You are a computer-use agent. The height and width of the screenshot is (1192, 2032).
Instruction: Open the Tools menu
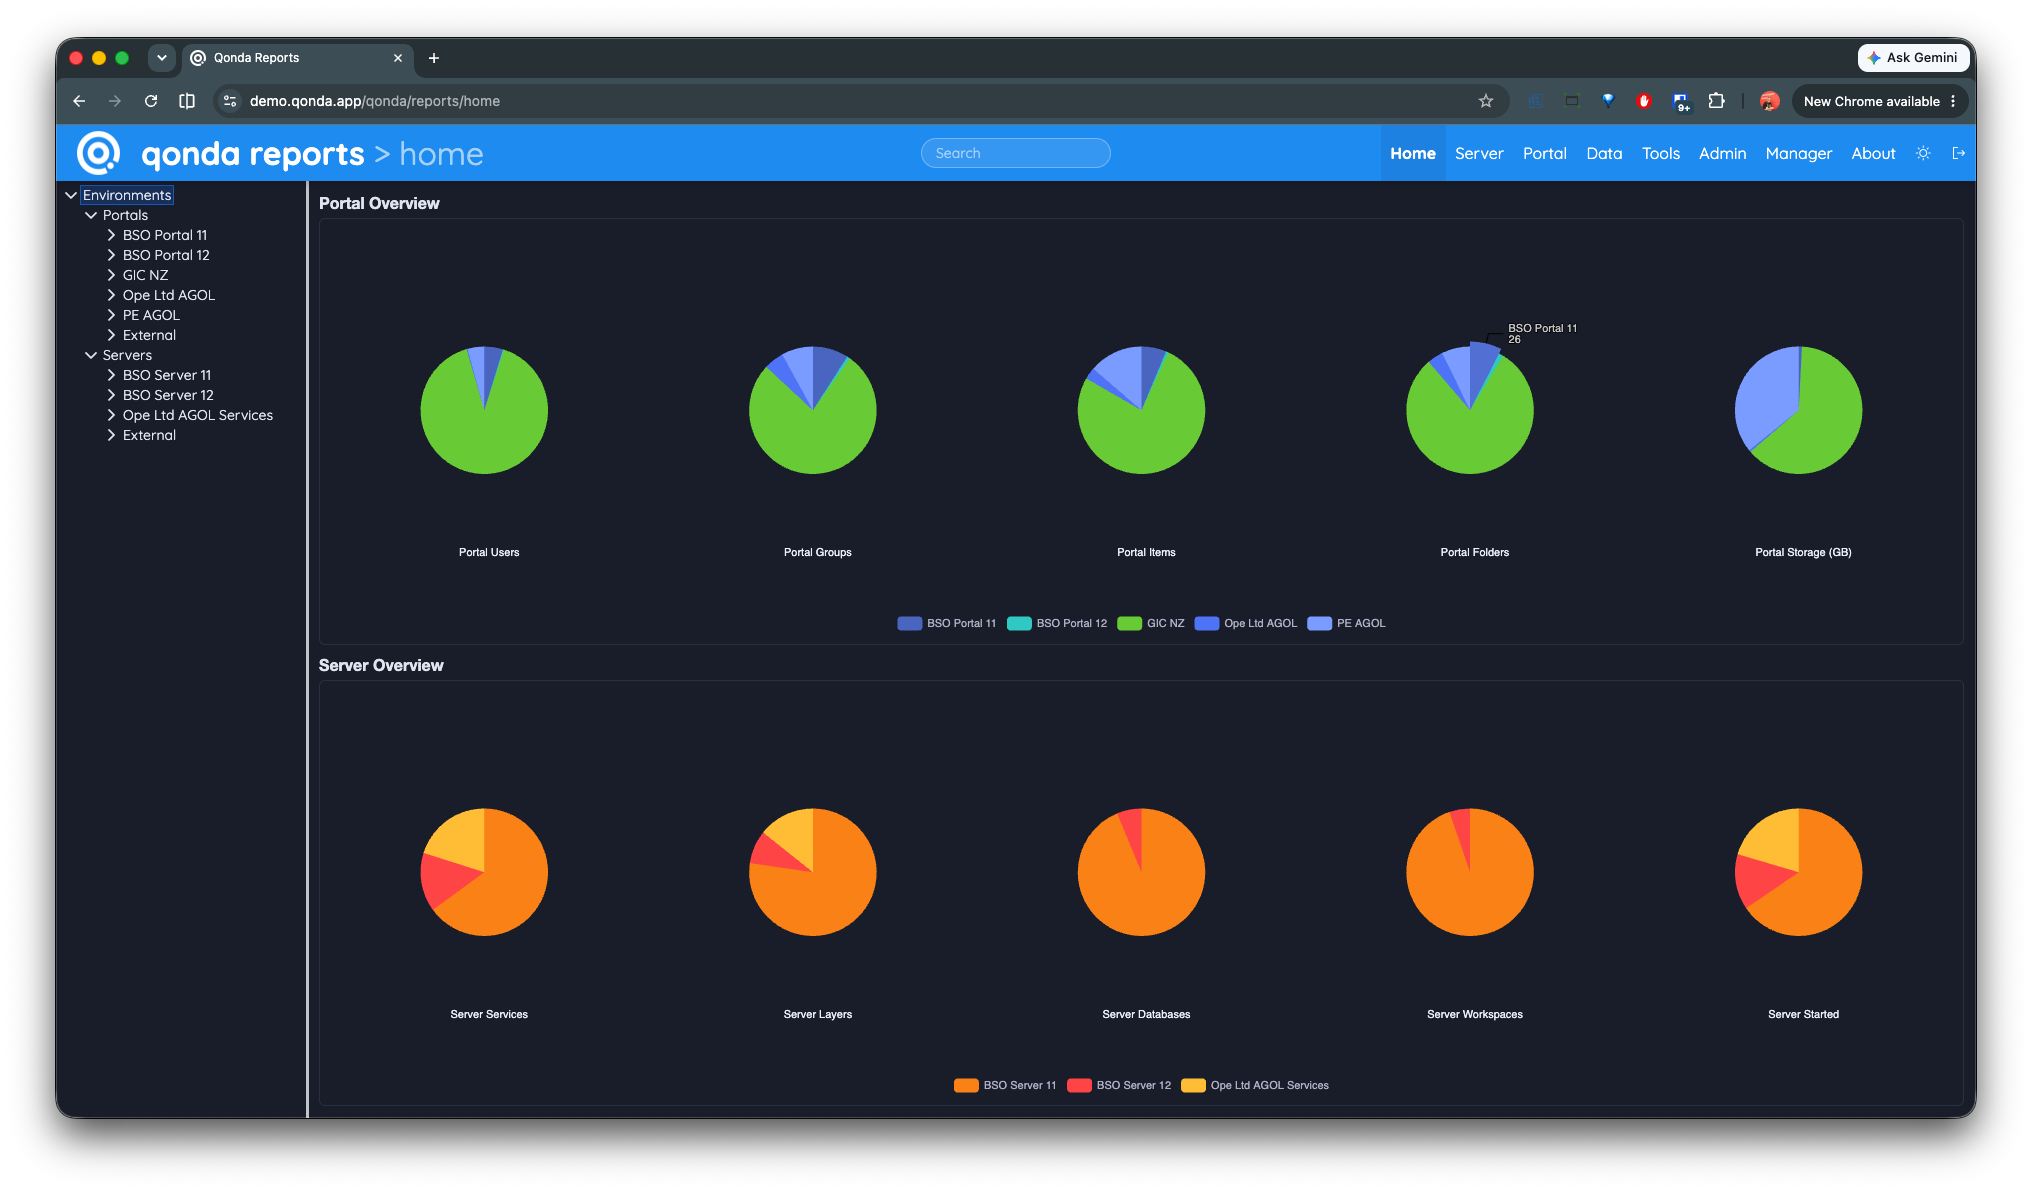(x=1661, y=153)
